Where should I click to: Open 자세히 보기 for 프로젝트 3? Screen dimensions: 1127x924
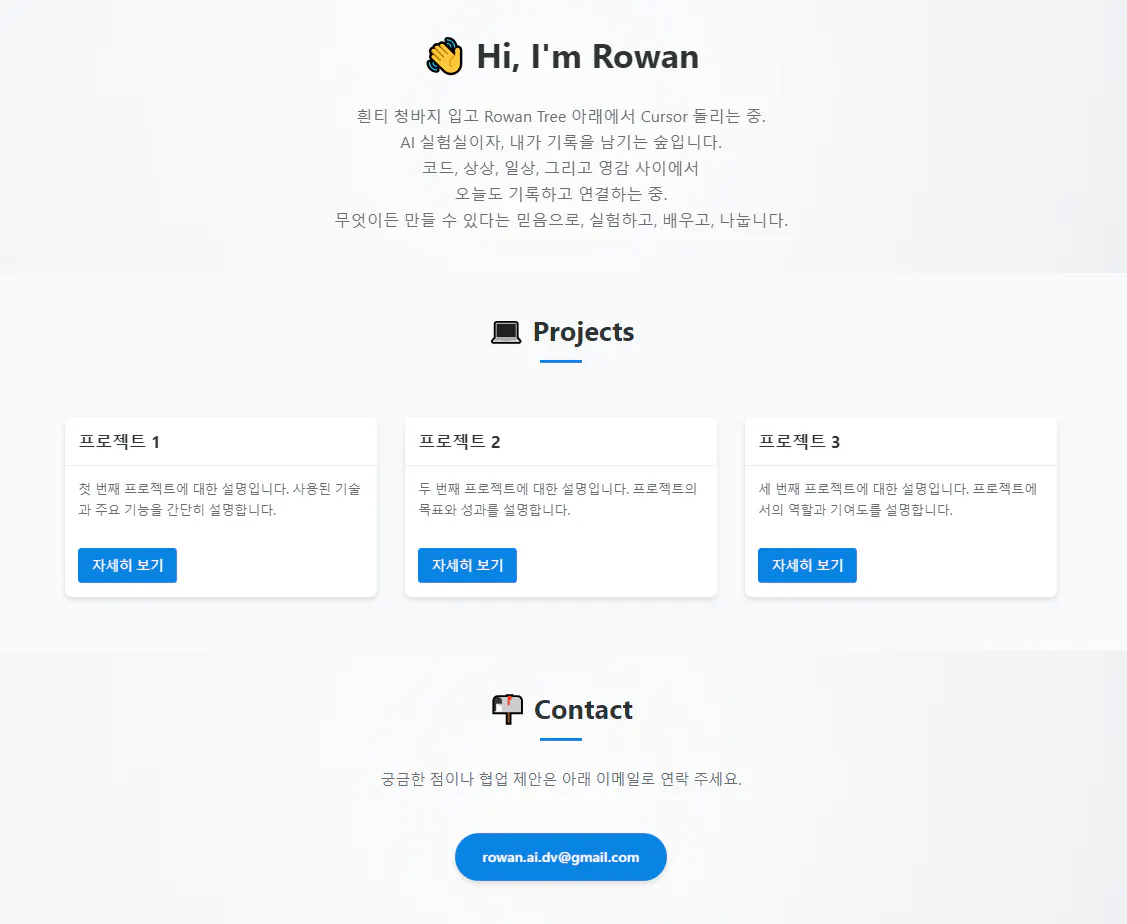(807, 565)
